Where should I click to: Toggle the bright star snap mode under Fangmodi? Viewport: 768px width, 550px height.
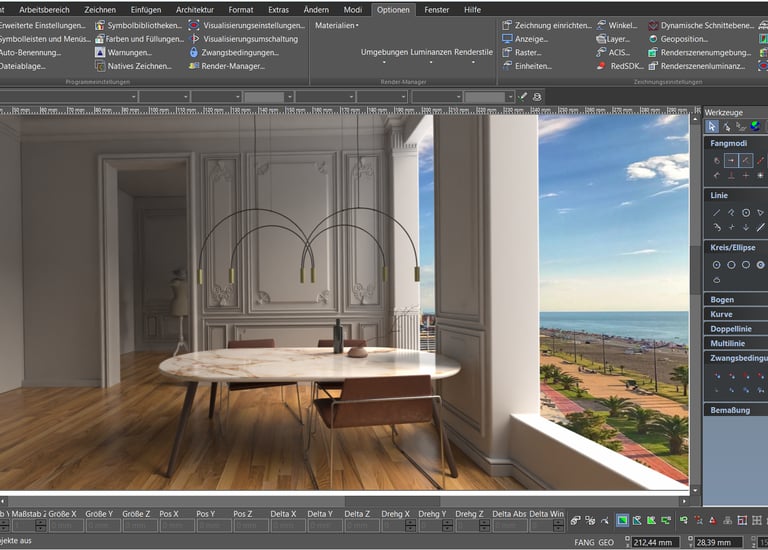(760, 175)
